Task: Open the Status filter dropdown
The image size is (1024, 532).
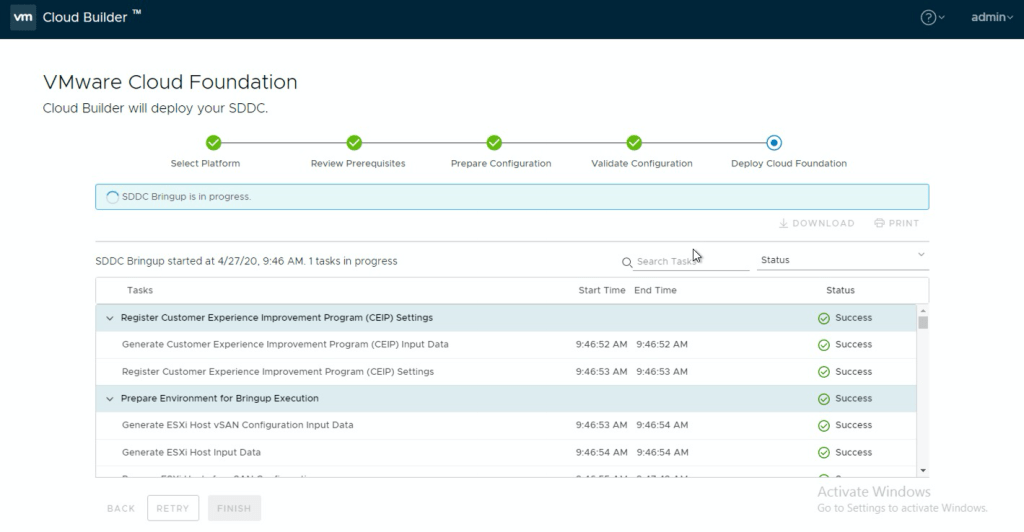Action: click(842, 260)
